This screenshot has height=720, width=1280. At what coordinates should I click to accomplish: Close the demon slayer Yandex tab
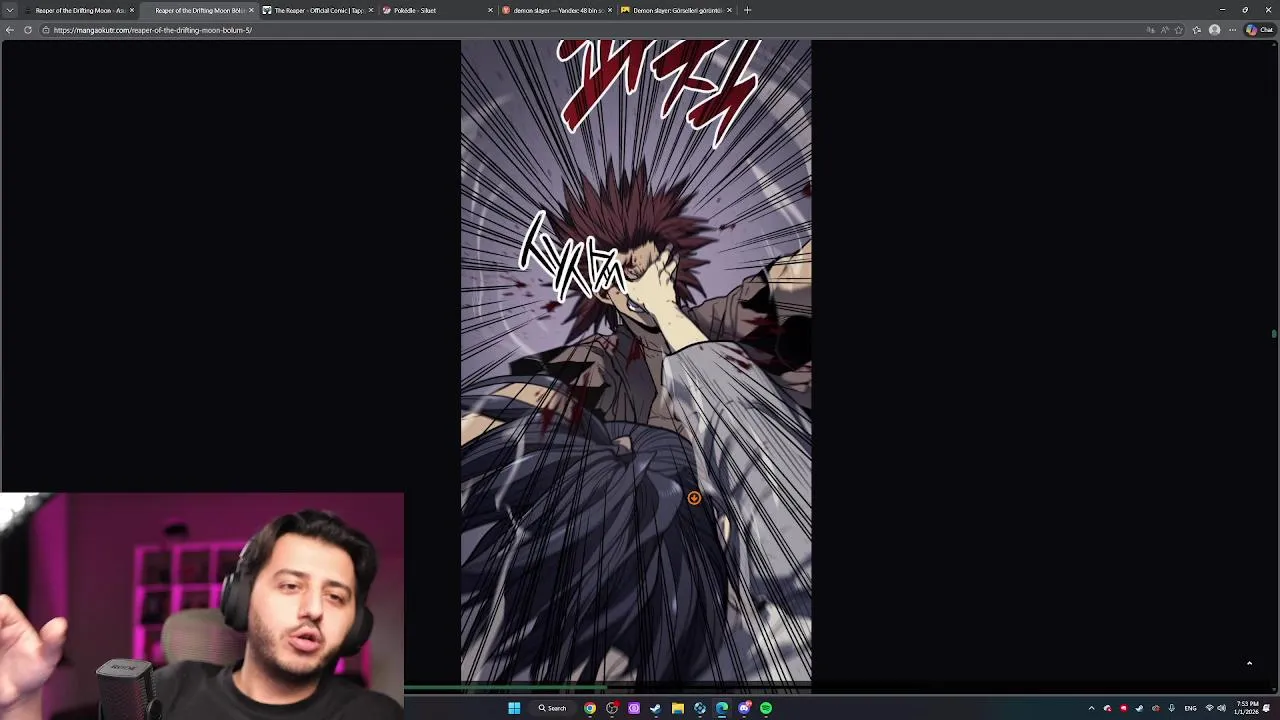coord(609,10)
